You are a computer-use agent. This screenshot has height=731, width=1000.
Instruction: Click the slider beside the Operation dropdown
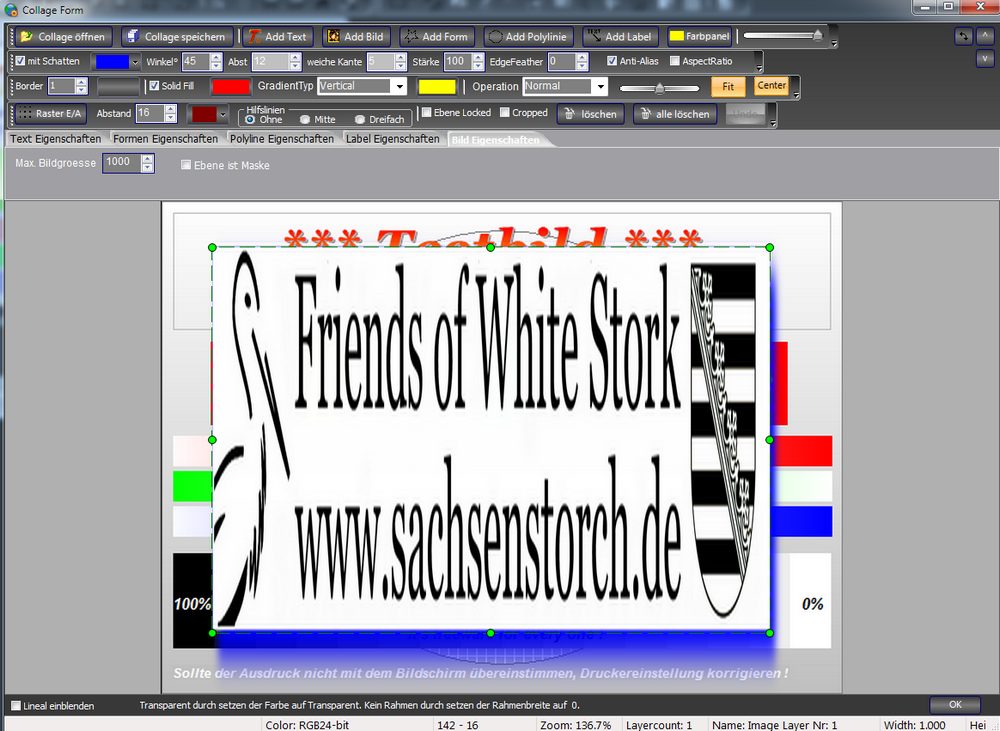(x=659, y=88)
